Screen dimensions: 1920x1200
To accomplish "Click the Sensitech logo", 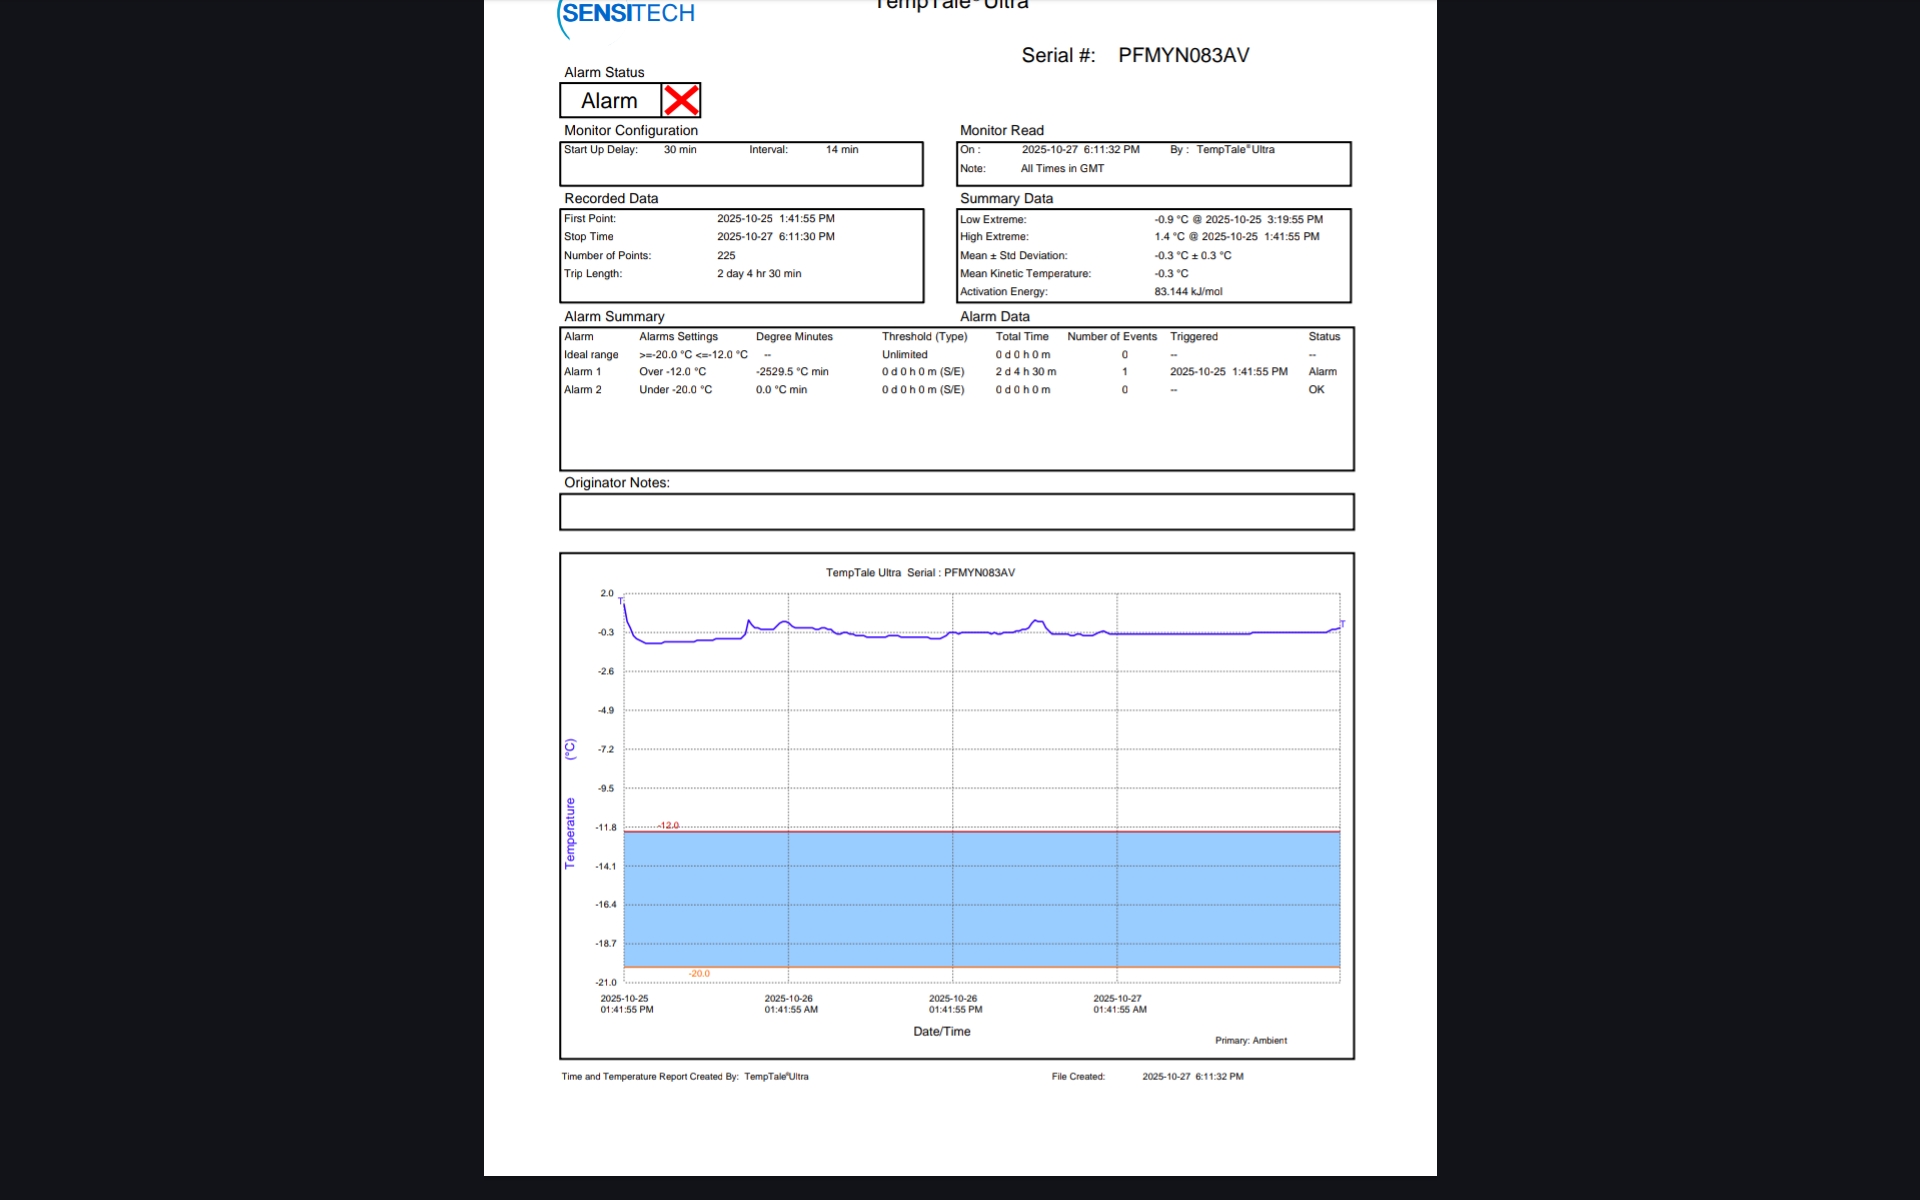I will [x=627, y=15].
